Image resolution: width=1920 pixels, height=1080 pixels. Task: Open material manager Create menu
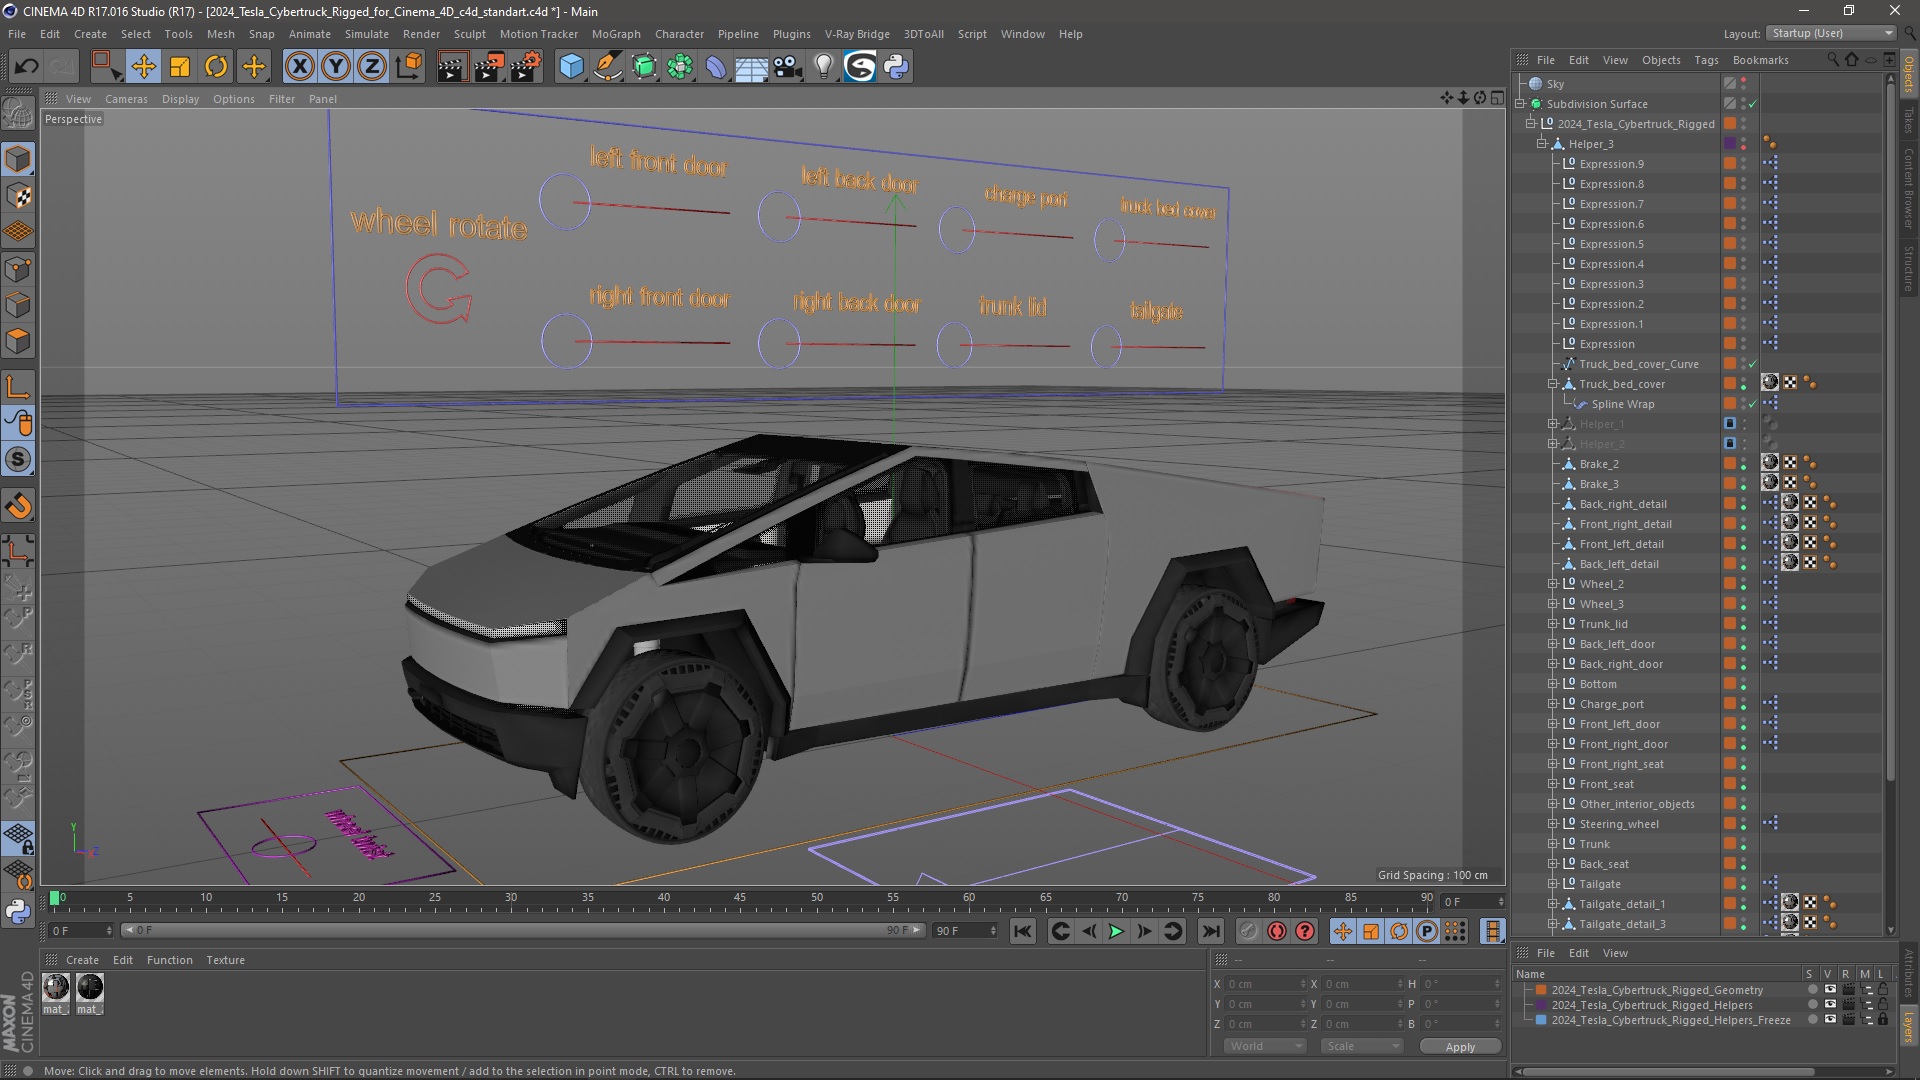point(82,960)
